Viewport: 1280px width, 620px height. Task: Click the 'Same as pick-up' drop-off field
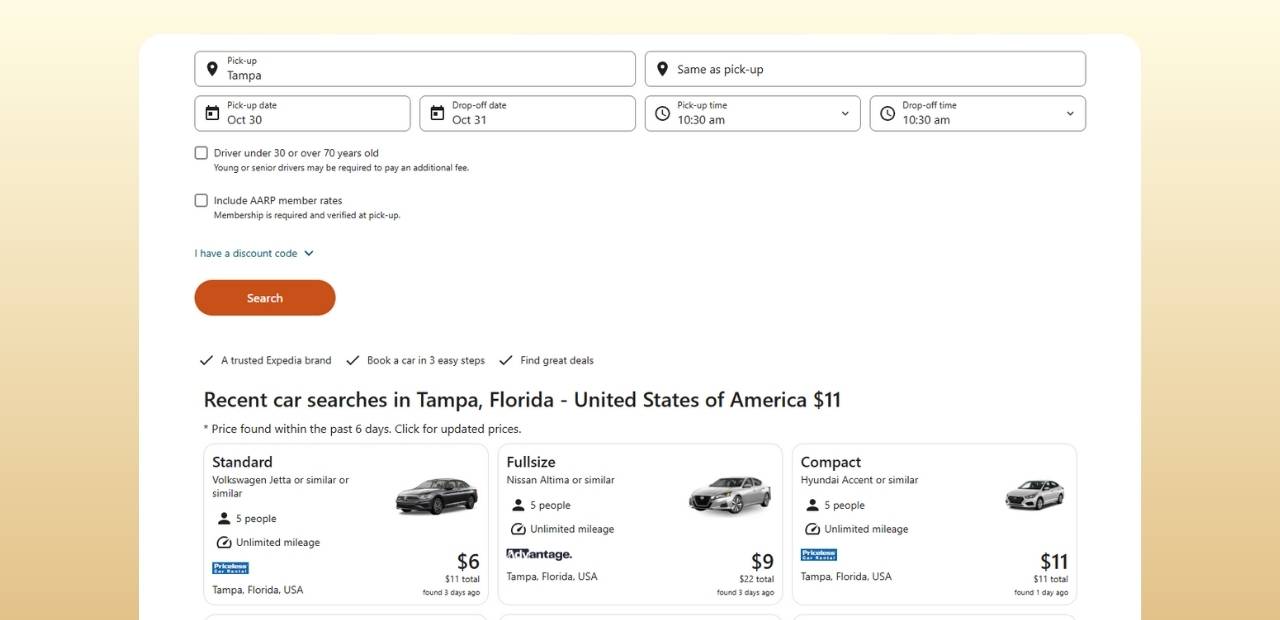tap(865, 69)
